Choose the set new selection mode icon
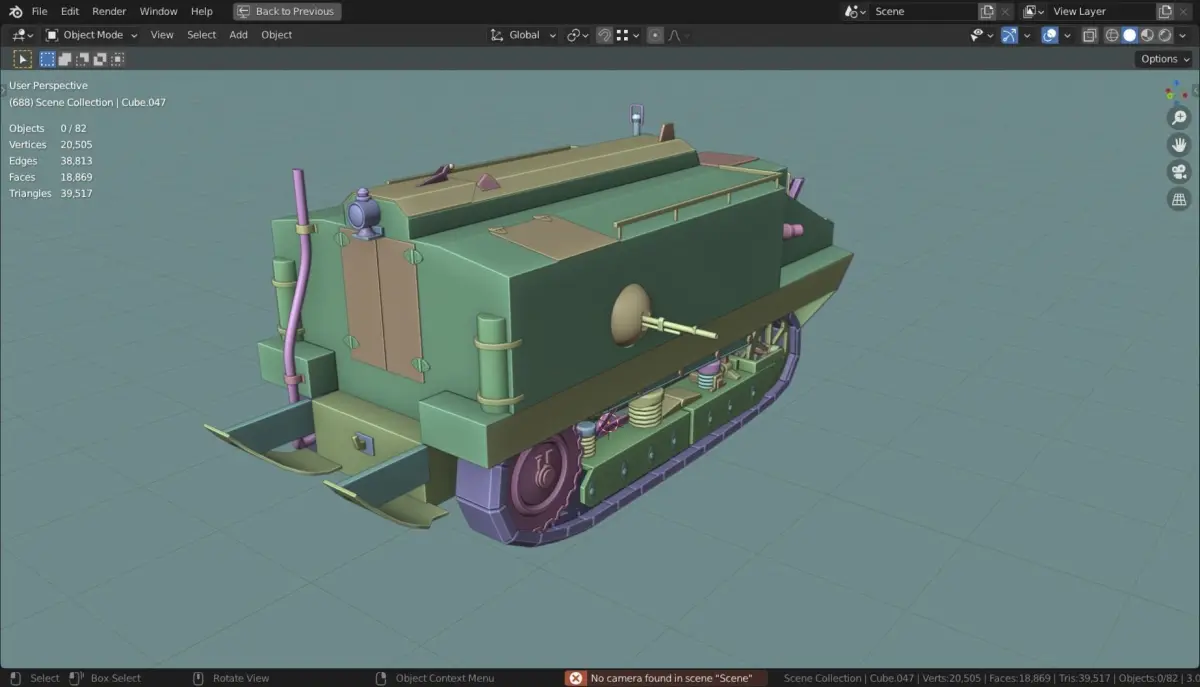Image resolution: width=1200 pixels, height=687 pixels. click(47, 59)
